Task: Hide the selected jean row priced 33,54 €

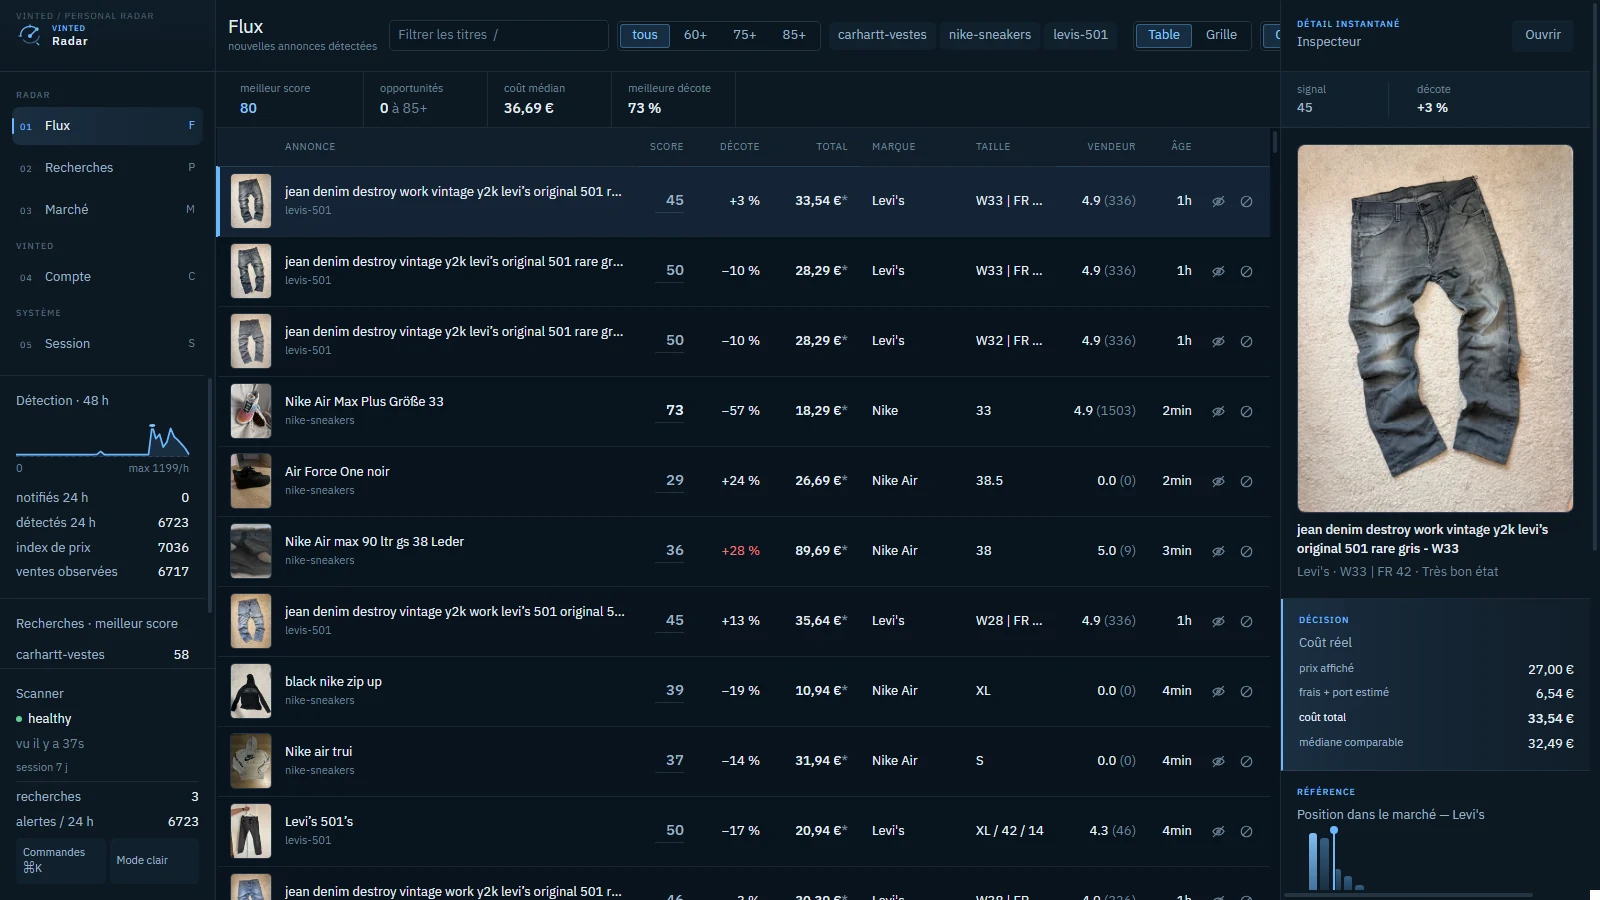Action: point(1218,201)
